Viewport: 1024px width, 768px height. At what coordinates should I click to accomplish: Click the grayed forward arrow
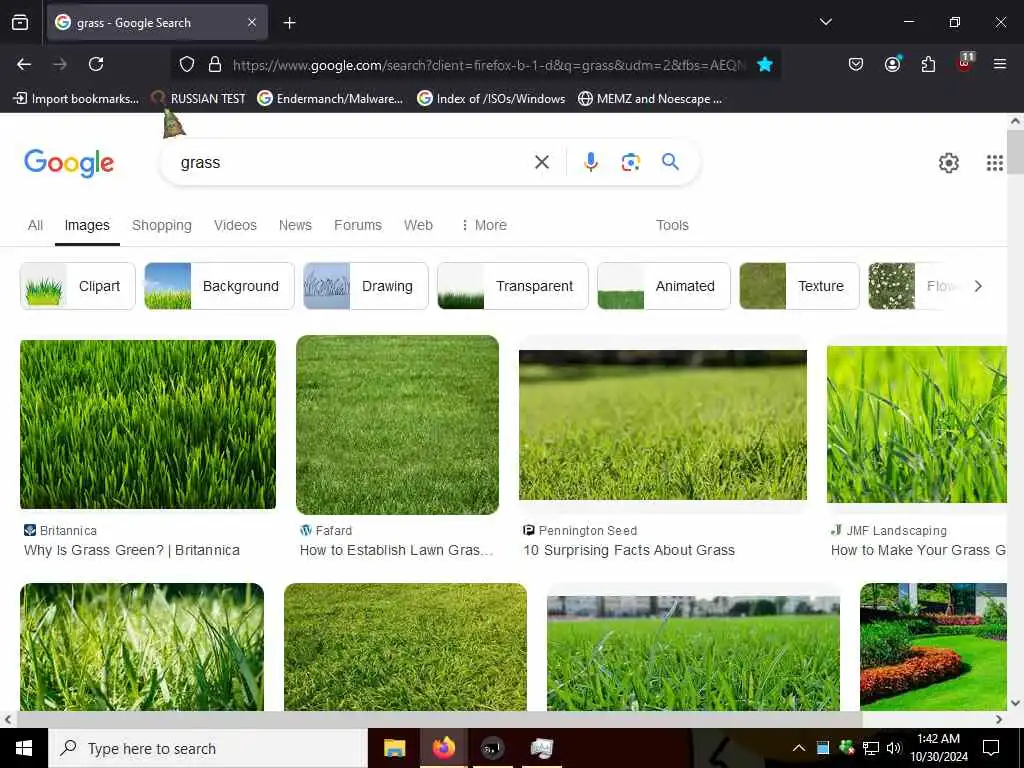[60, 64]
